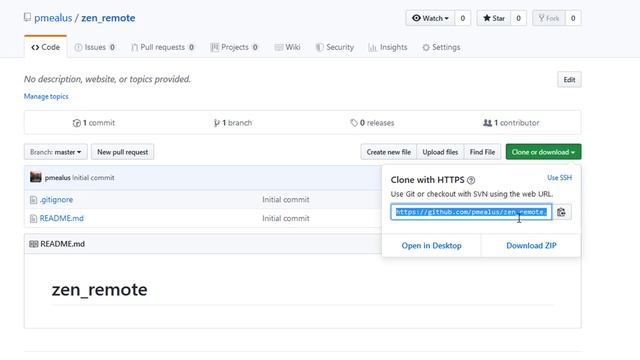Open the Insights tab
This screenshot has width=640, height=360.
(388, 47)
